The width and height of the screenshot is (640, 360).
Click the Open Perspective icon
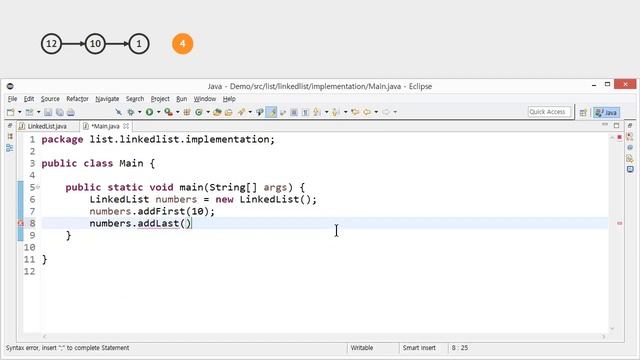[583, 112]
